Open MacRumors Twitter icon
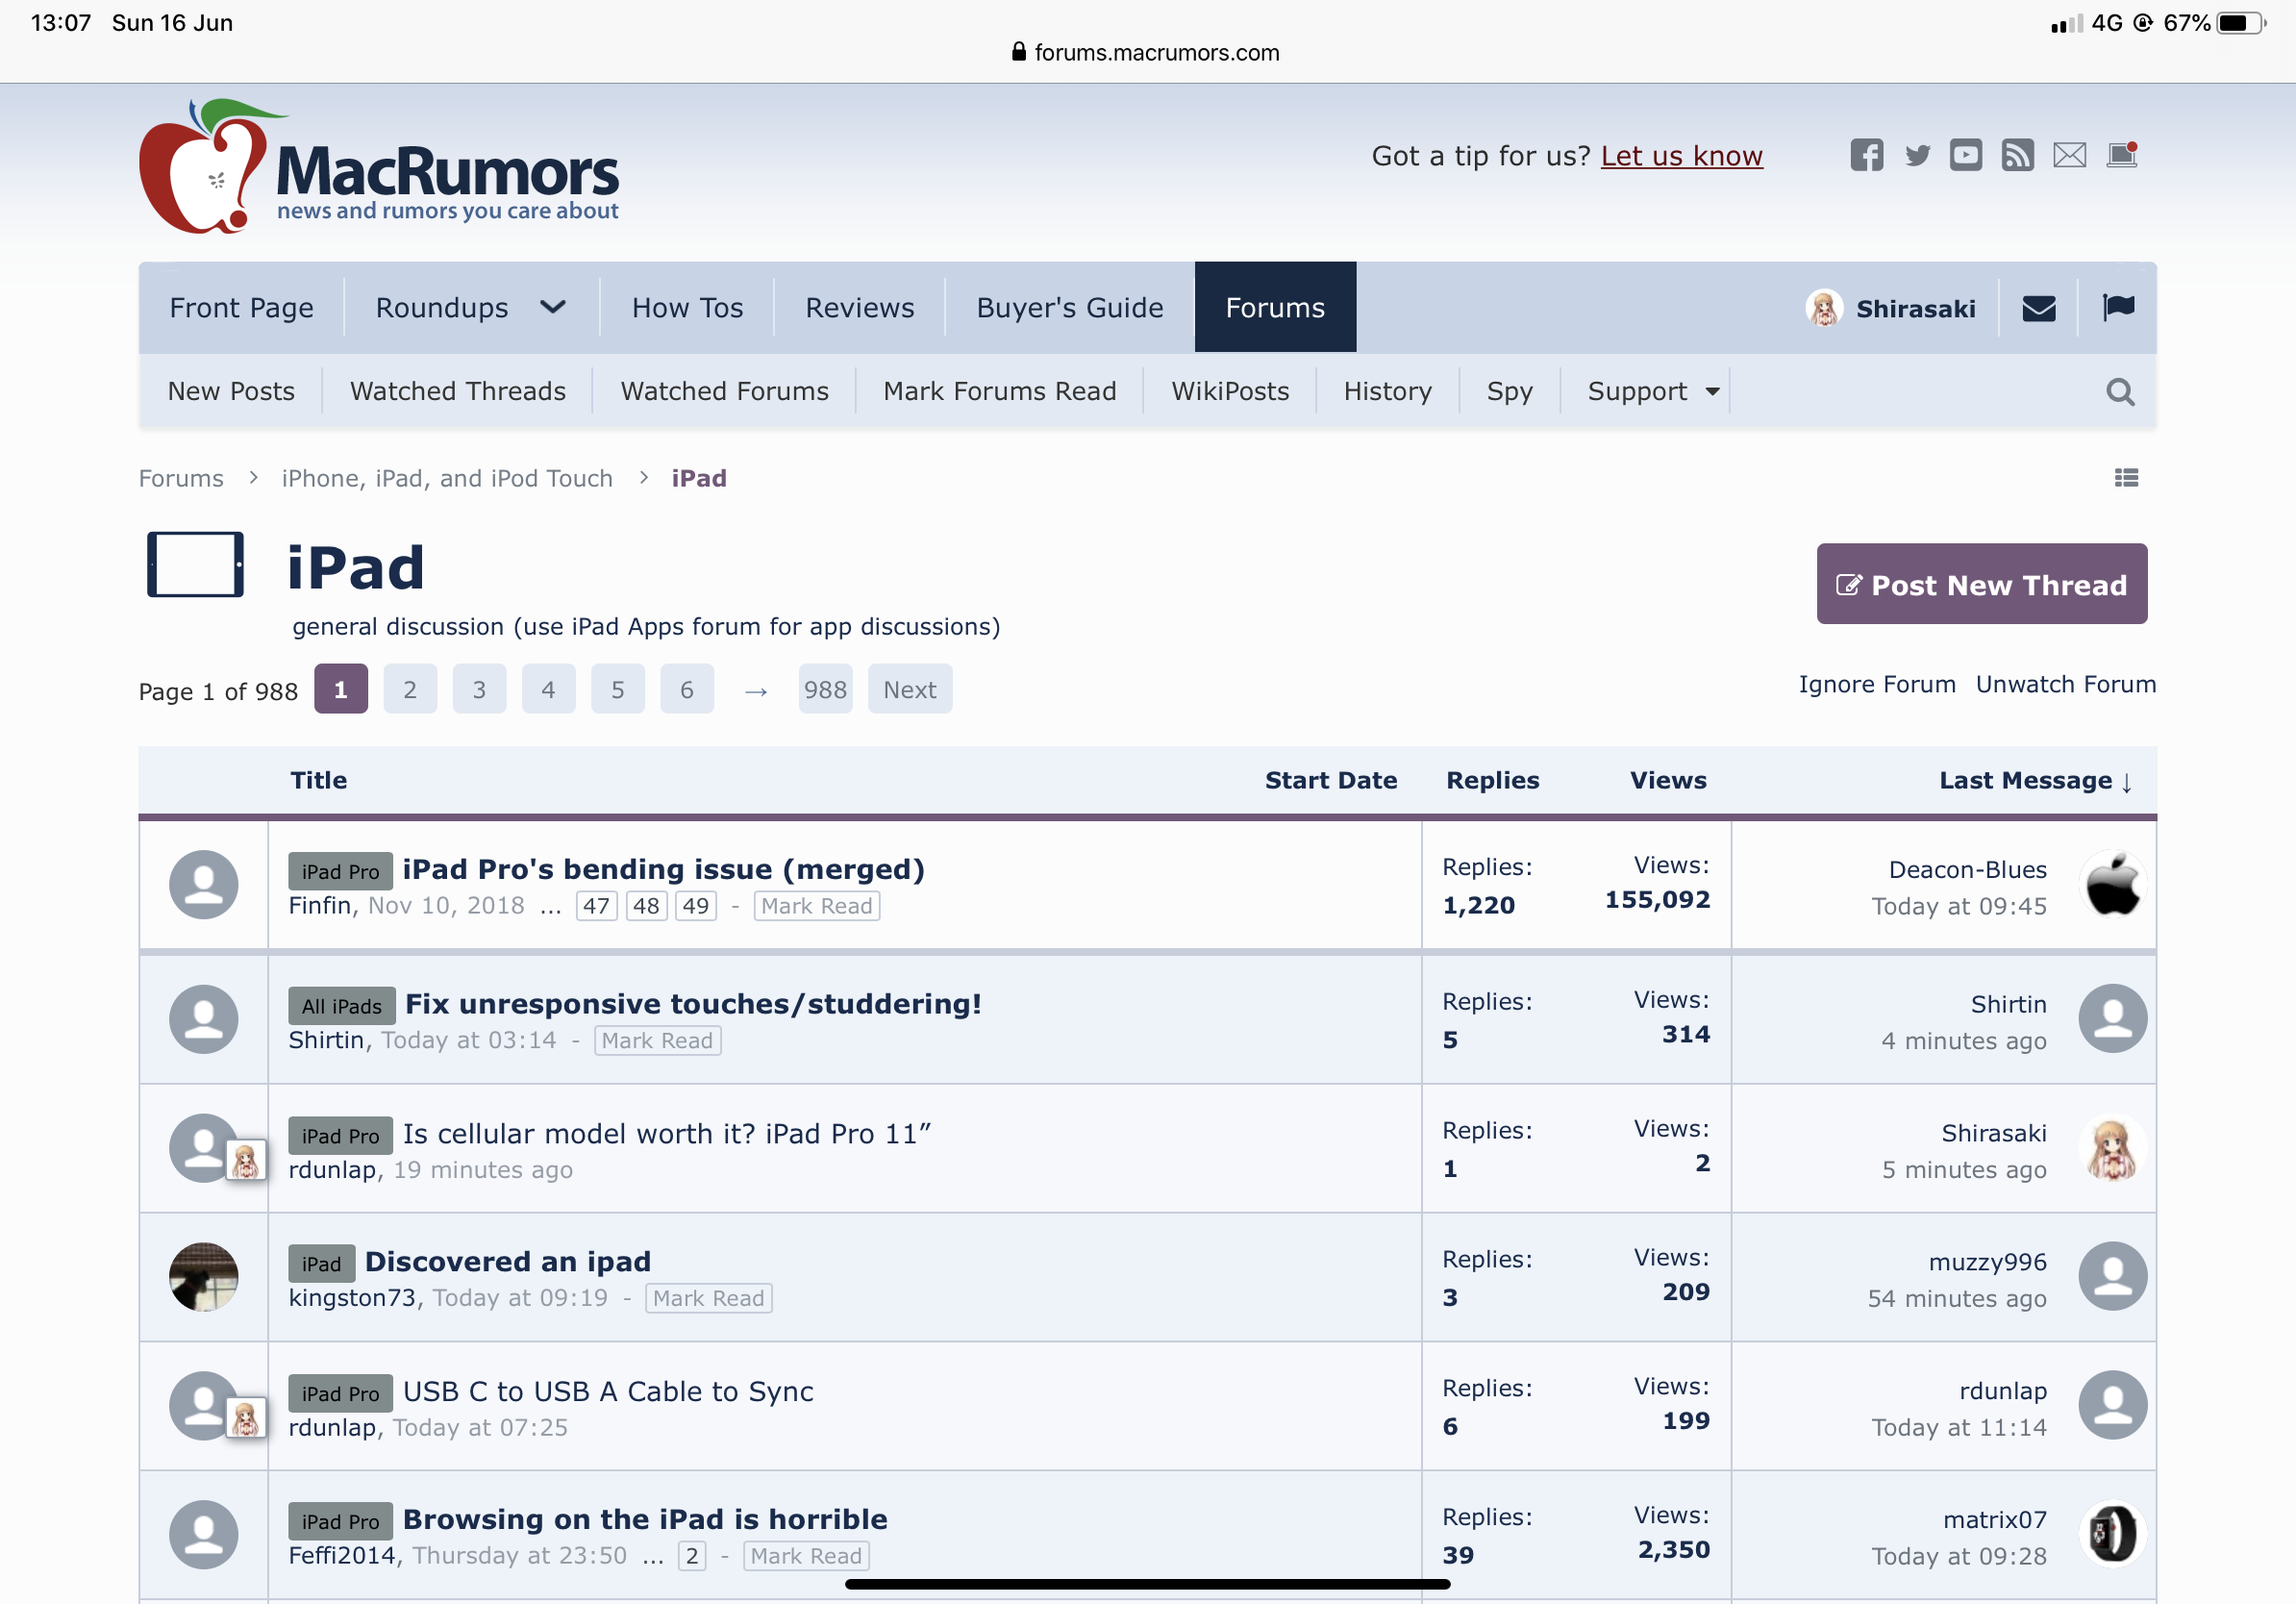Viewport: 2296px width, 1604px height. (1917, 155)
